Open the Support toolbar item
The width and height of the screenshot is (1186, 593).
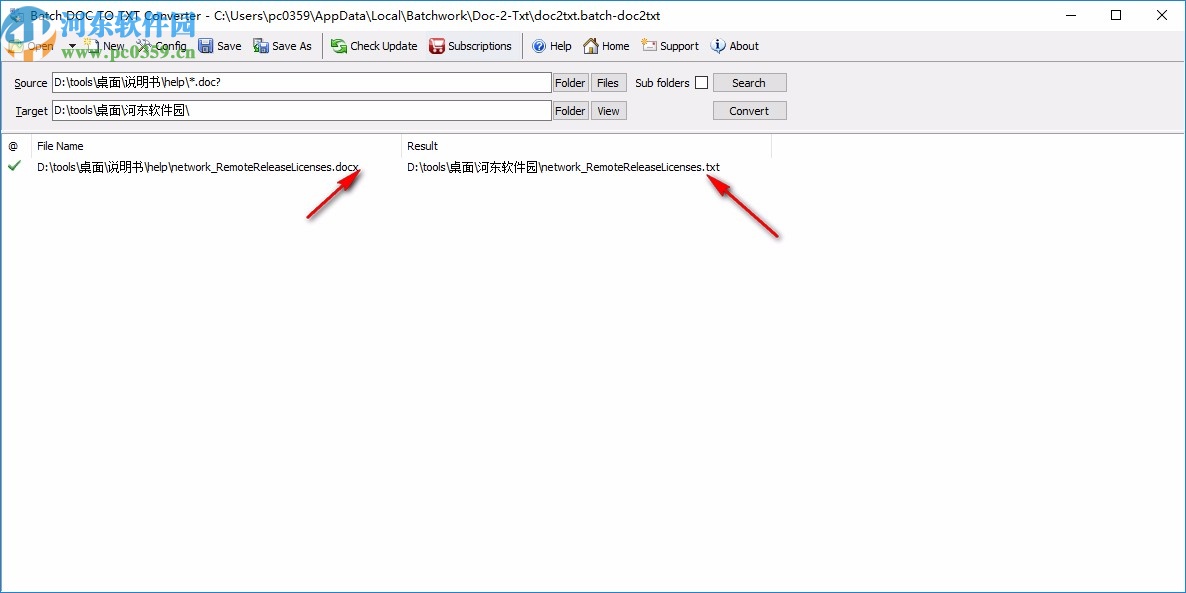click(669, 46)
